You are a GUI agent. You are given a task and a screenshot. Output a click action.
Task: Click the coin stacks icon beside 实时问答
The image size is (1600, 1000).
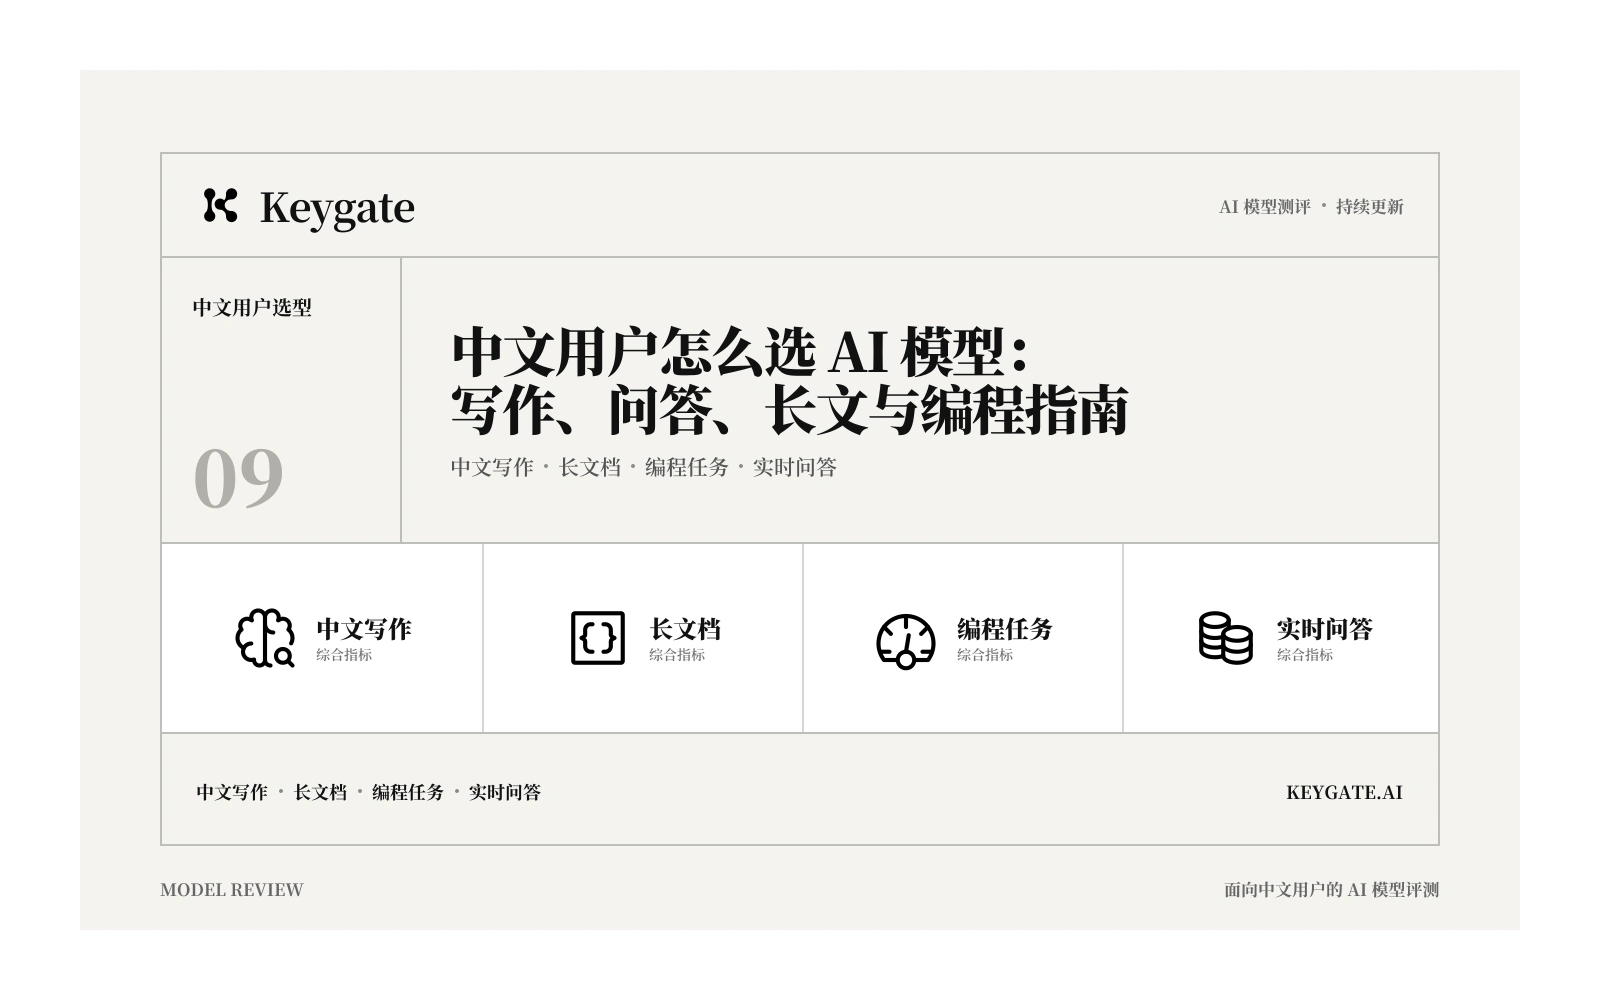click(1225, 638)
